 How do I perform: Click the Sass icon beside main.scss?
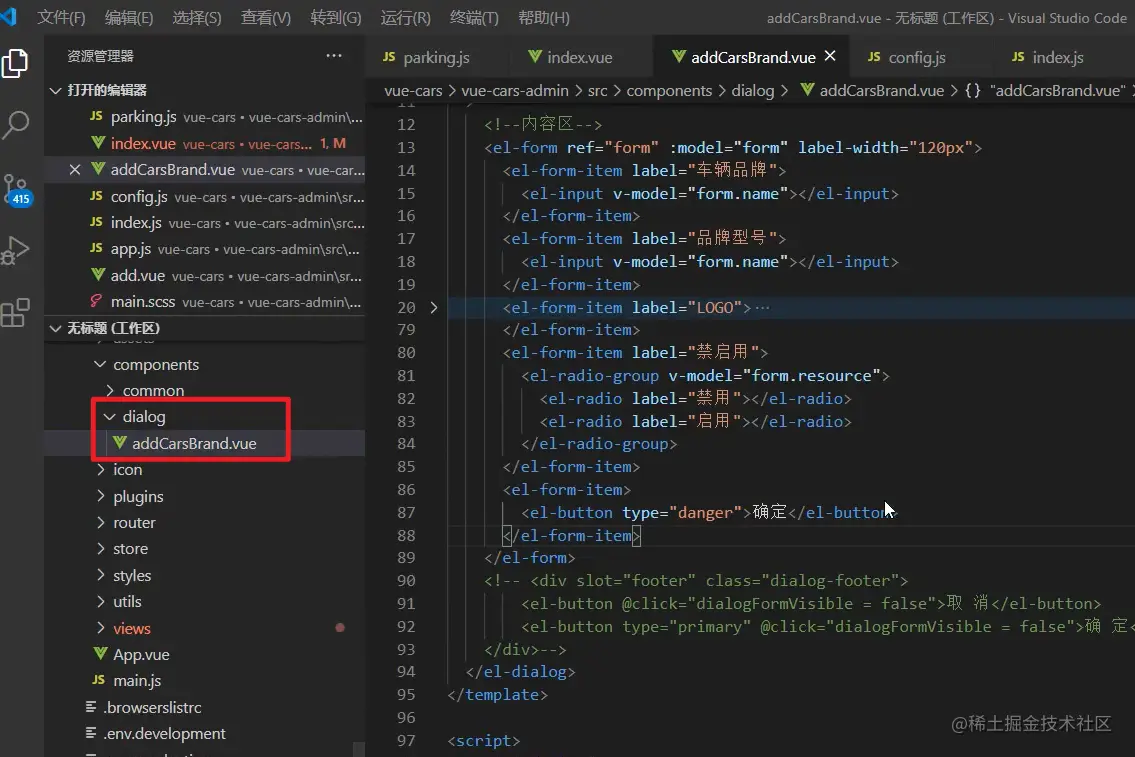pos(96,301)
